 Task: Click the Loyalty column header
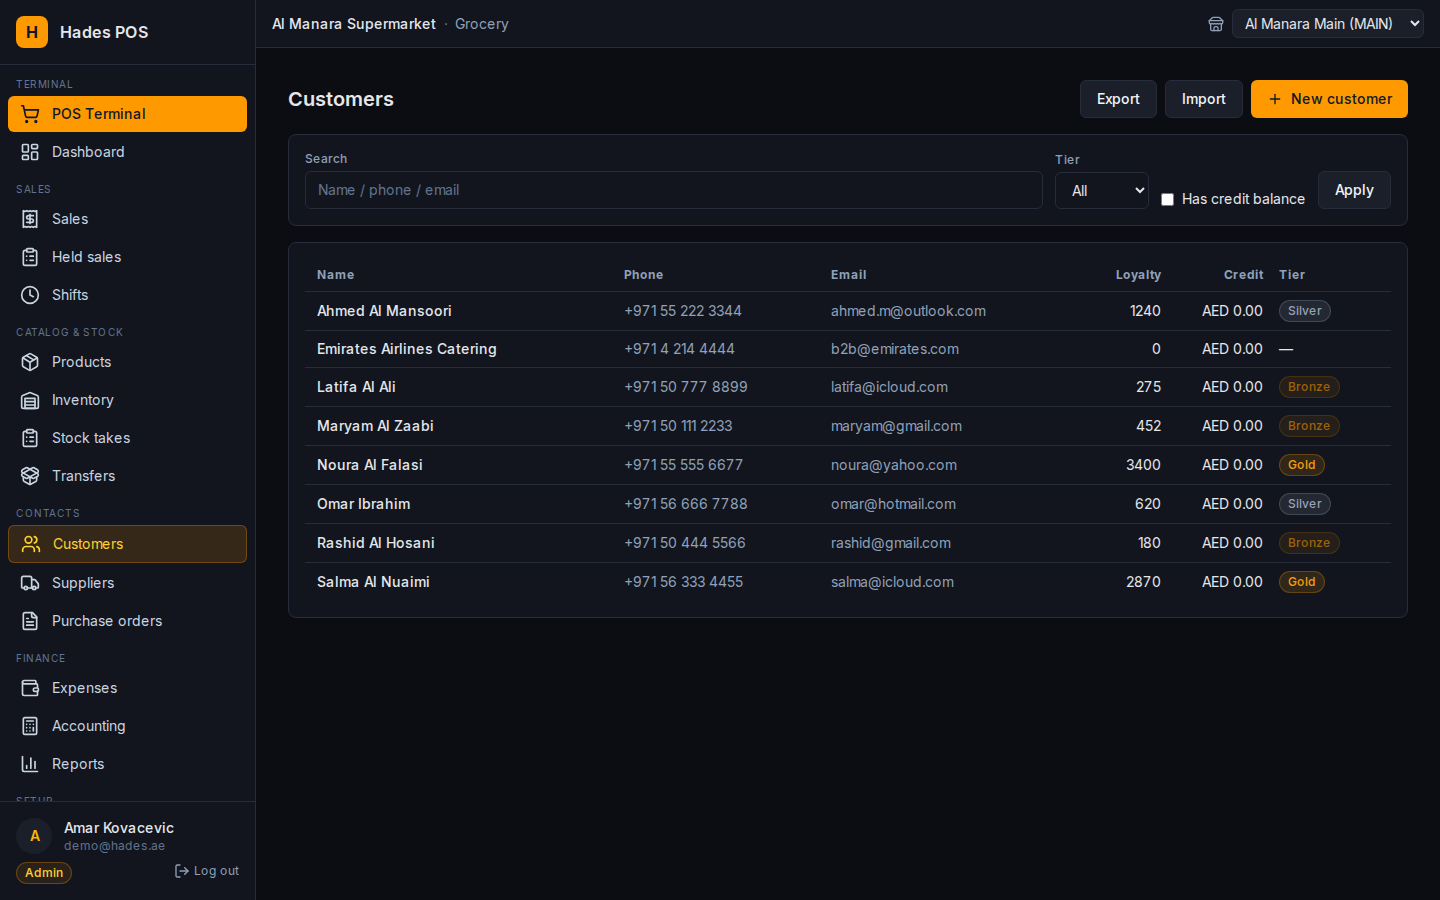1138,275
